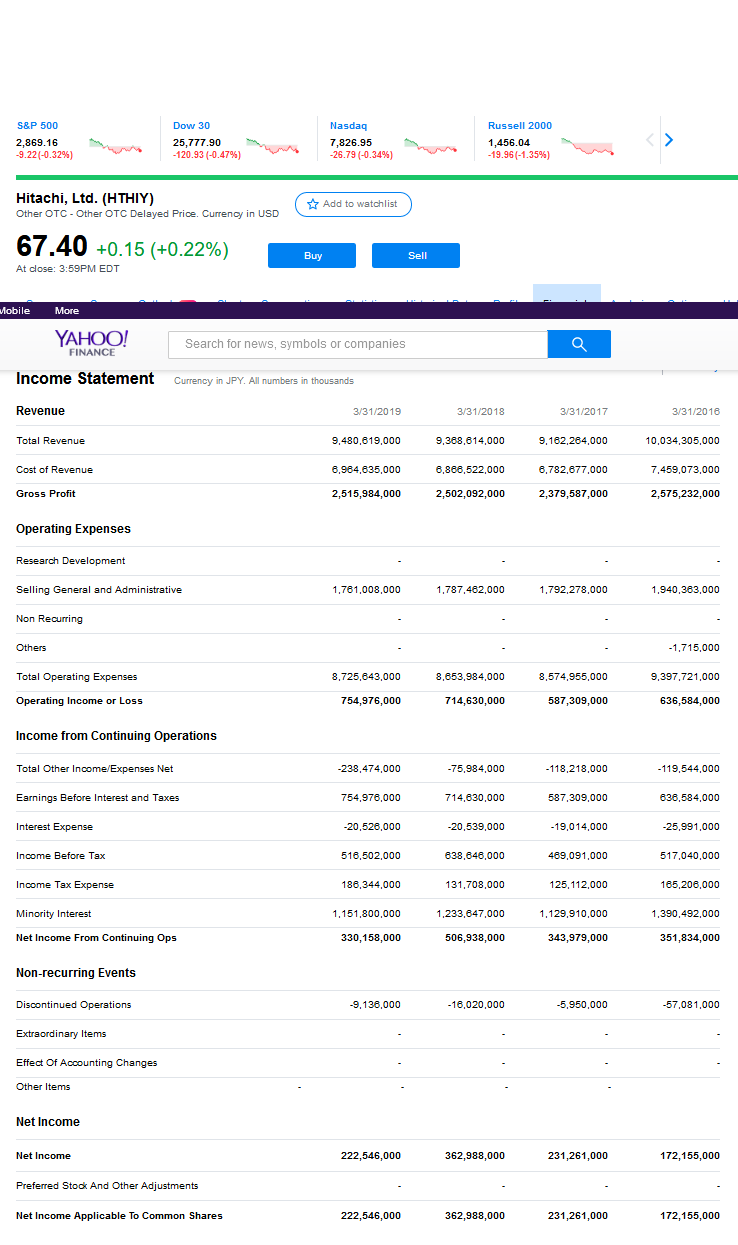Click the Buy button
Image resolution: width=738 pixels, height=1245 pixels.
pyautogui.click(x=312, y=256)
